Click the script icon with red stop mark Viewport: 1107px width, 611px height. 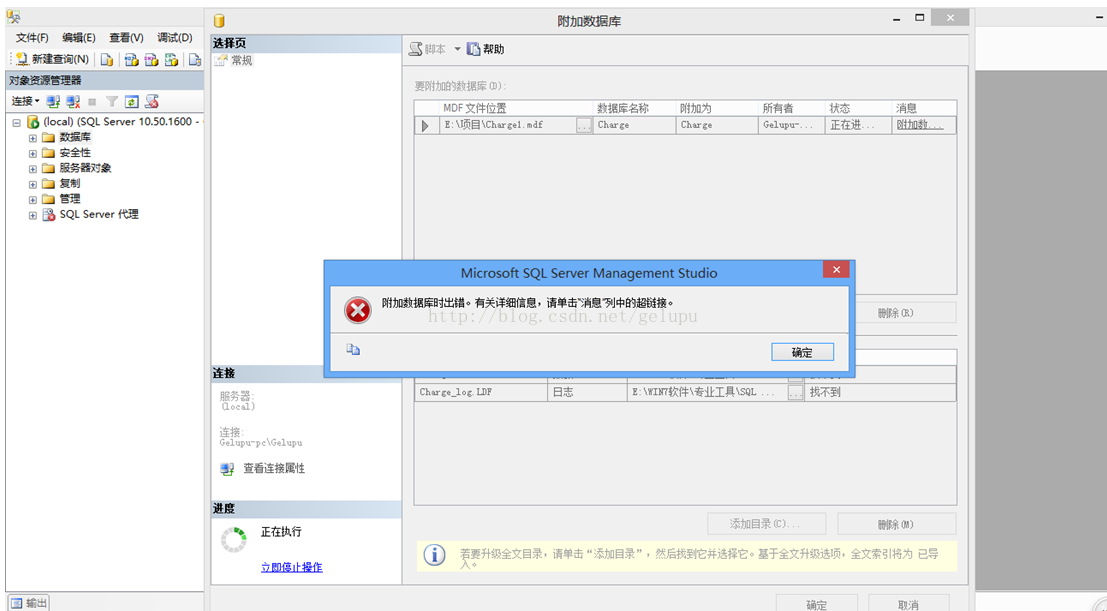(x=152, y=102)
